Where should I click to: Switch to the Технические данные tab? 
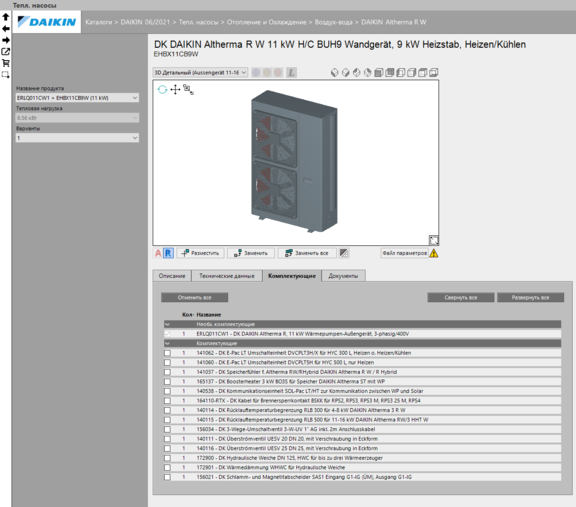pos(227,276)
